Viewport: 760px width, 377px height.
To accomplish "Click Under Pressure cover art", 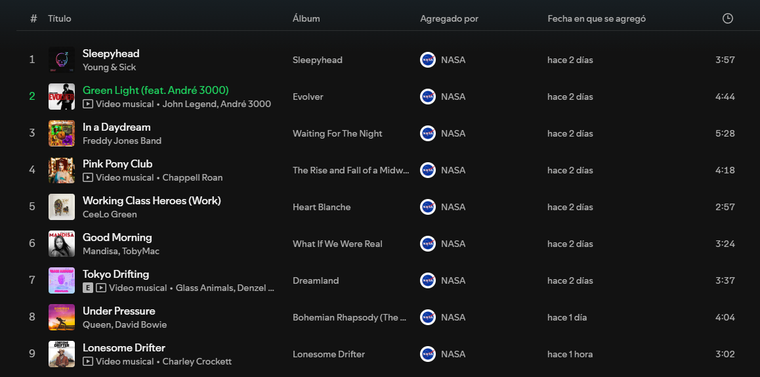I will pyautogui.click(x=62, y=317).
